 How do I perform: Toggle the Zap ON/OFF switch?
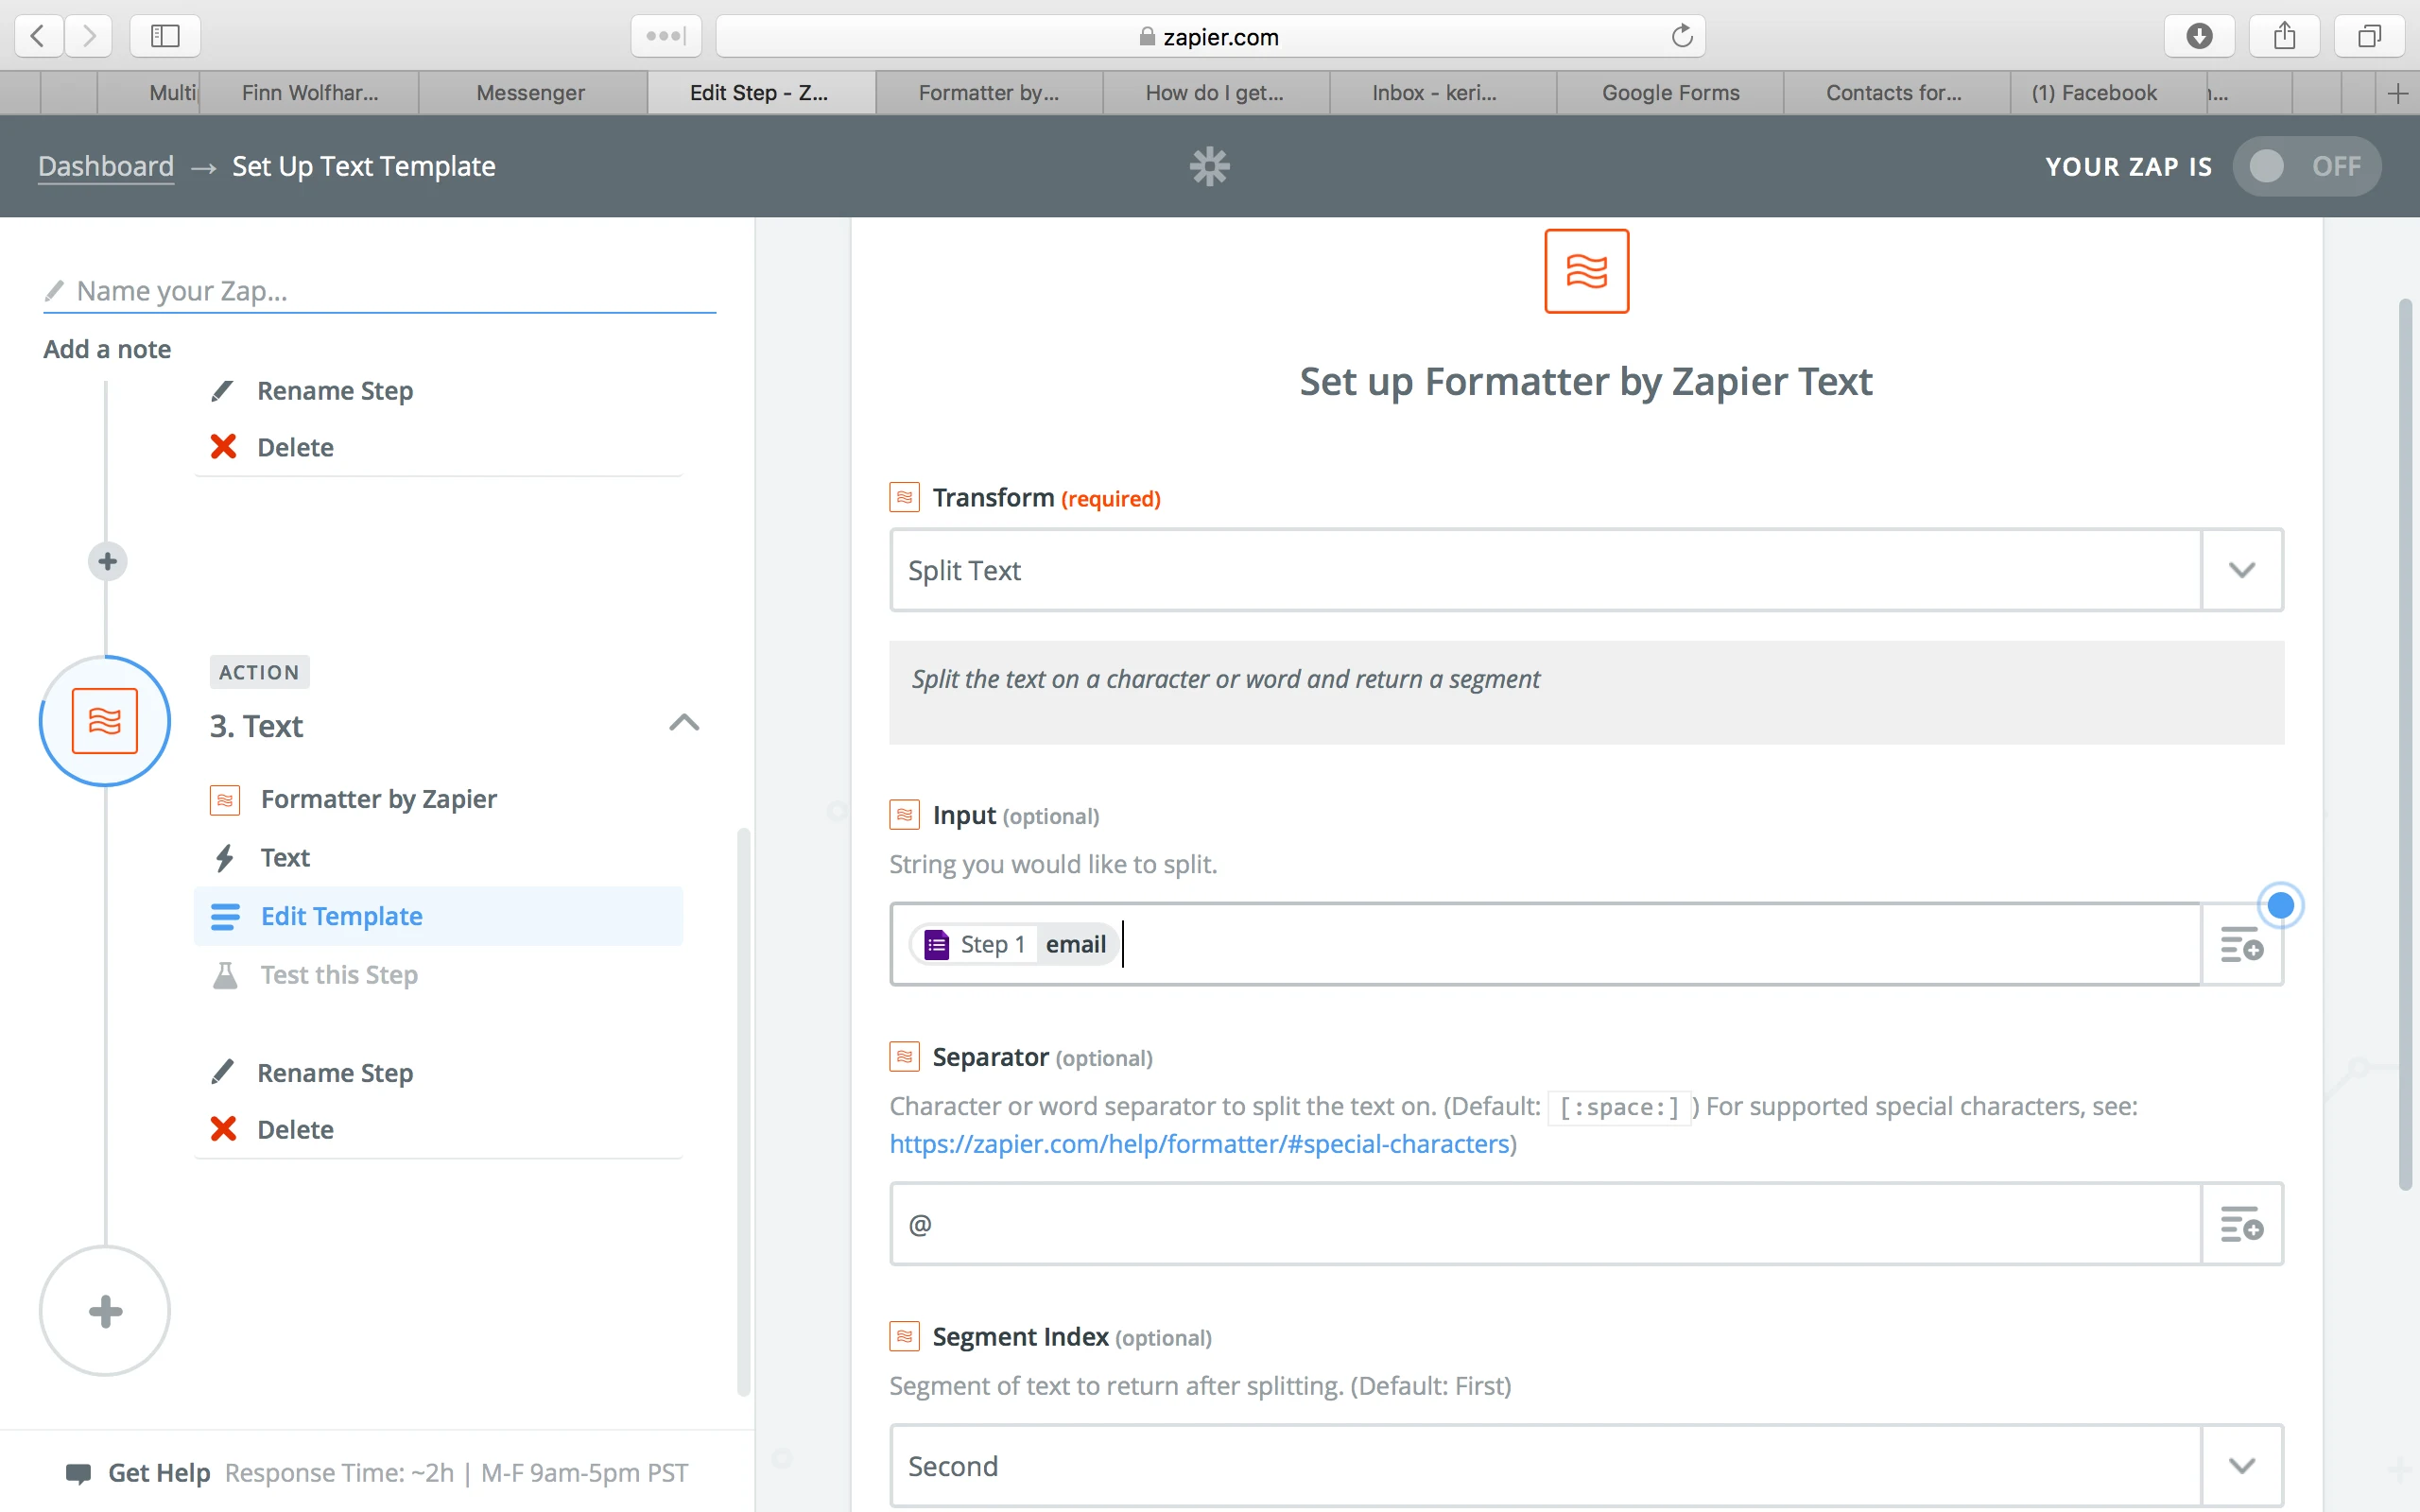(2306, 166)
